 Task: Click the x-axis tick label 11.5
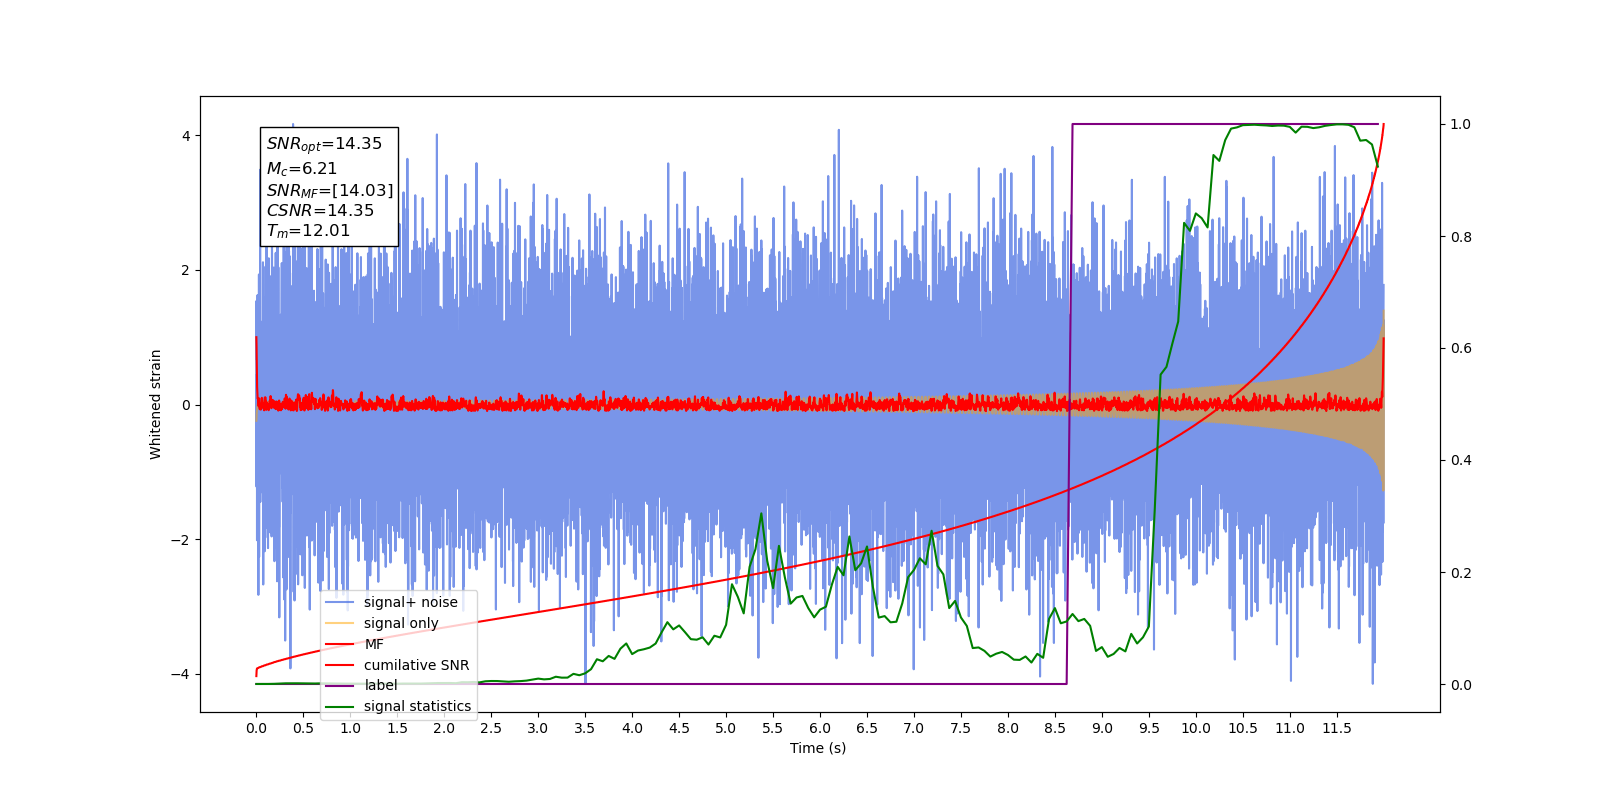tap(1337, 728)
